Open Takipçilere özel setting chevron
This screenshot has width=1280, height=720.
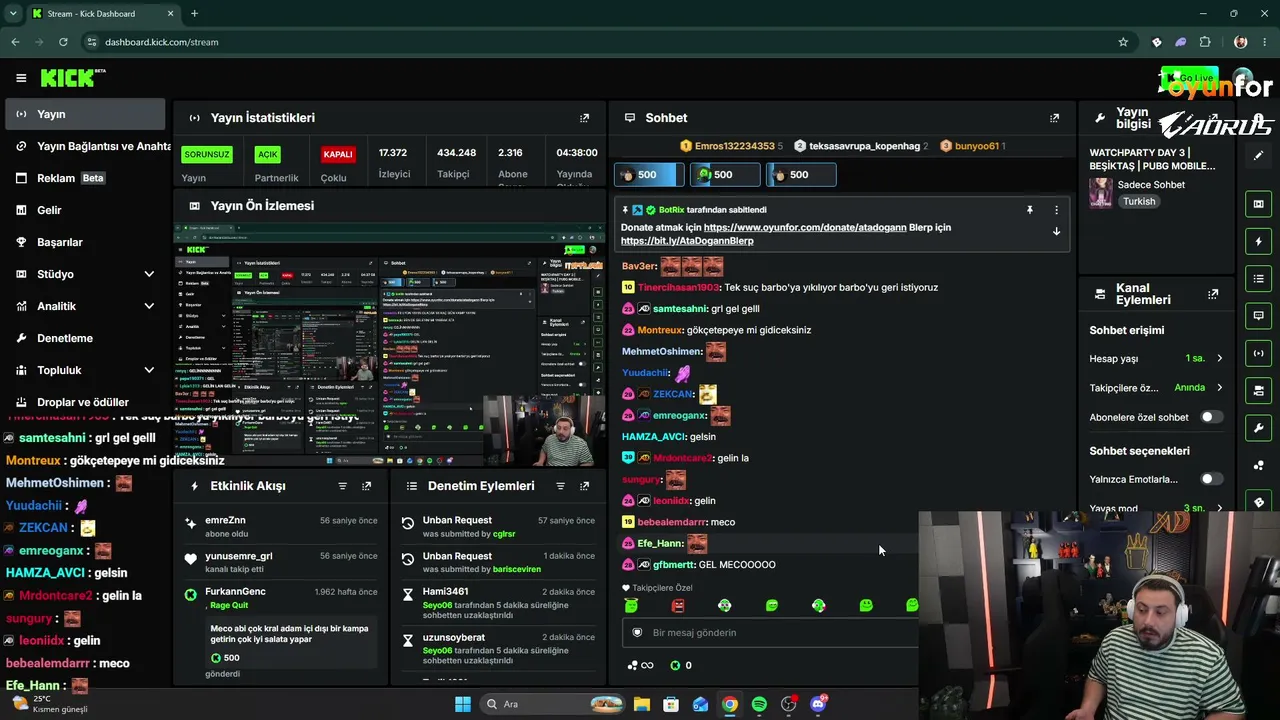click(1219, 387)
